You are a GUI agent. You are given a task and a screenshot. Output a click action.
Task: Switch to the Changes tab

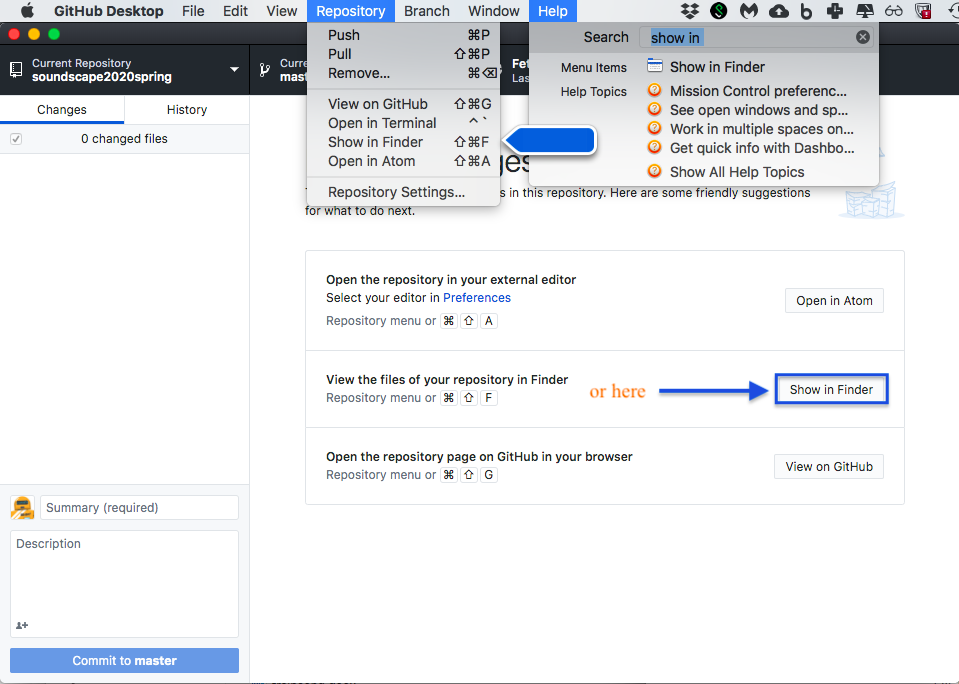tap(62, 110)
